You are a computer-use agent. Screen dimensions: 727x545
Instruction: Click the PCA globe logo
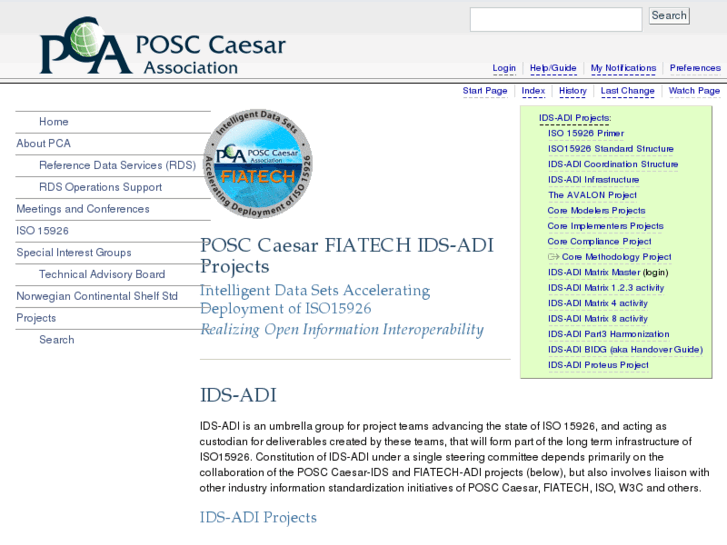pyautogui.click(x=86, y=45)
